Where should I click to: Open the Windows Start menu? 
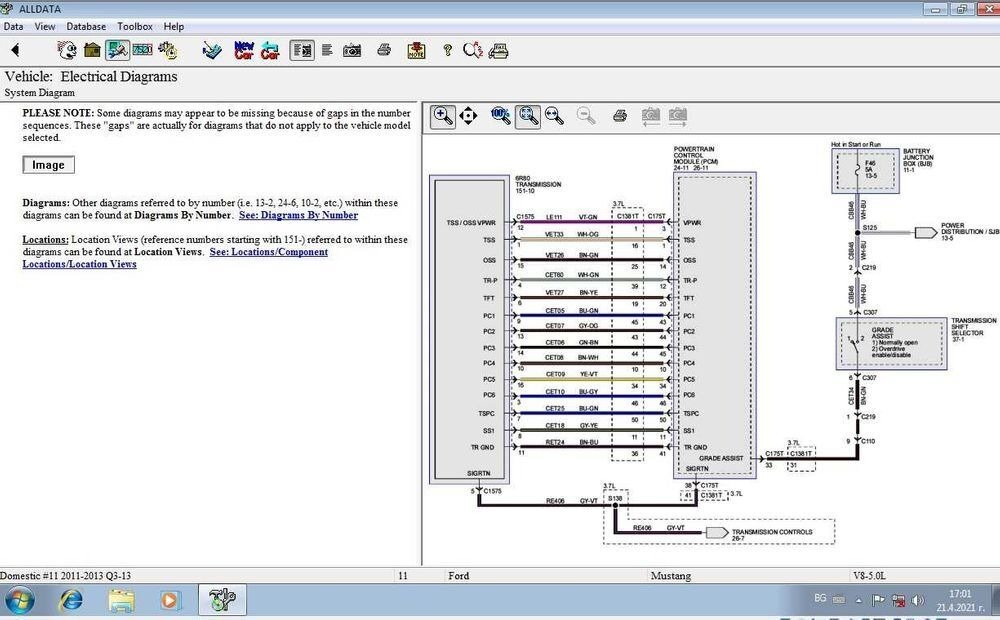point(18,600)
